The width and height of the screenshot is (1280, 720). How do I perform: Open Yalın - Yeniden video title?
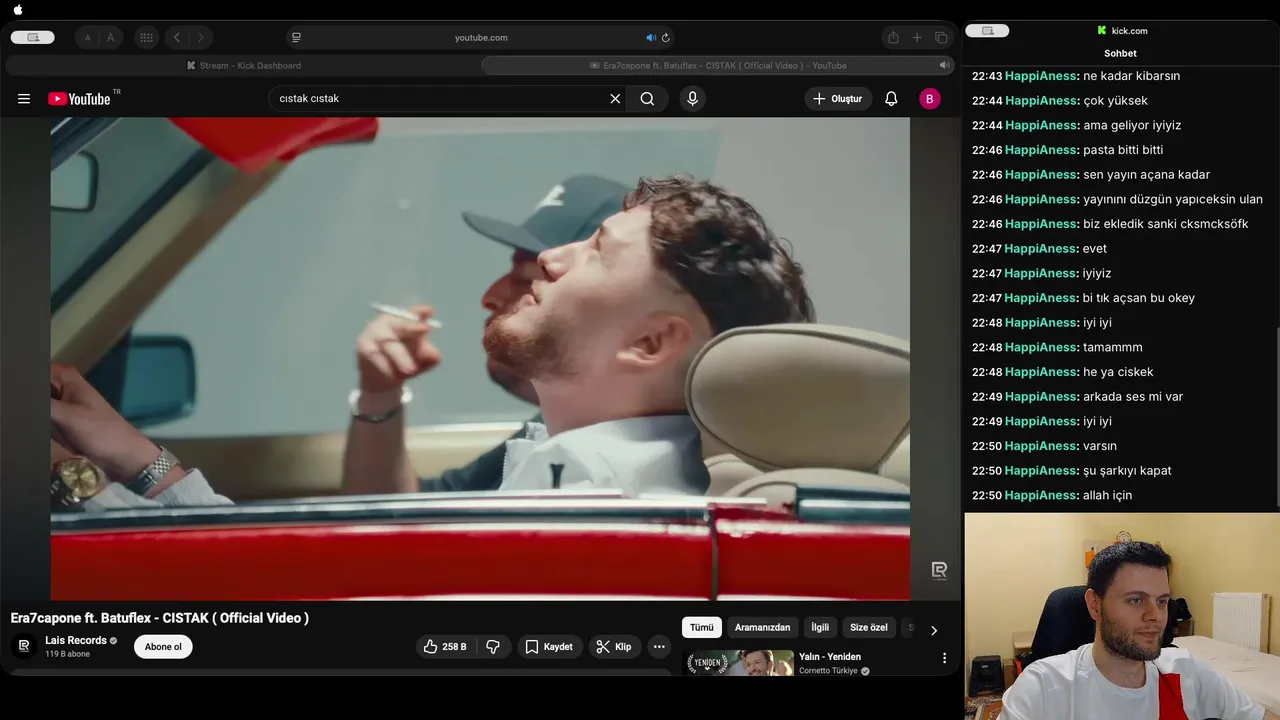point(830,657)
